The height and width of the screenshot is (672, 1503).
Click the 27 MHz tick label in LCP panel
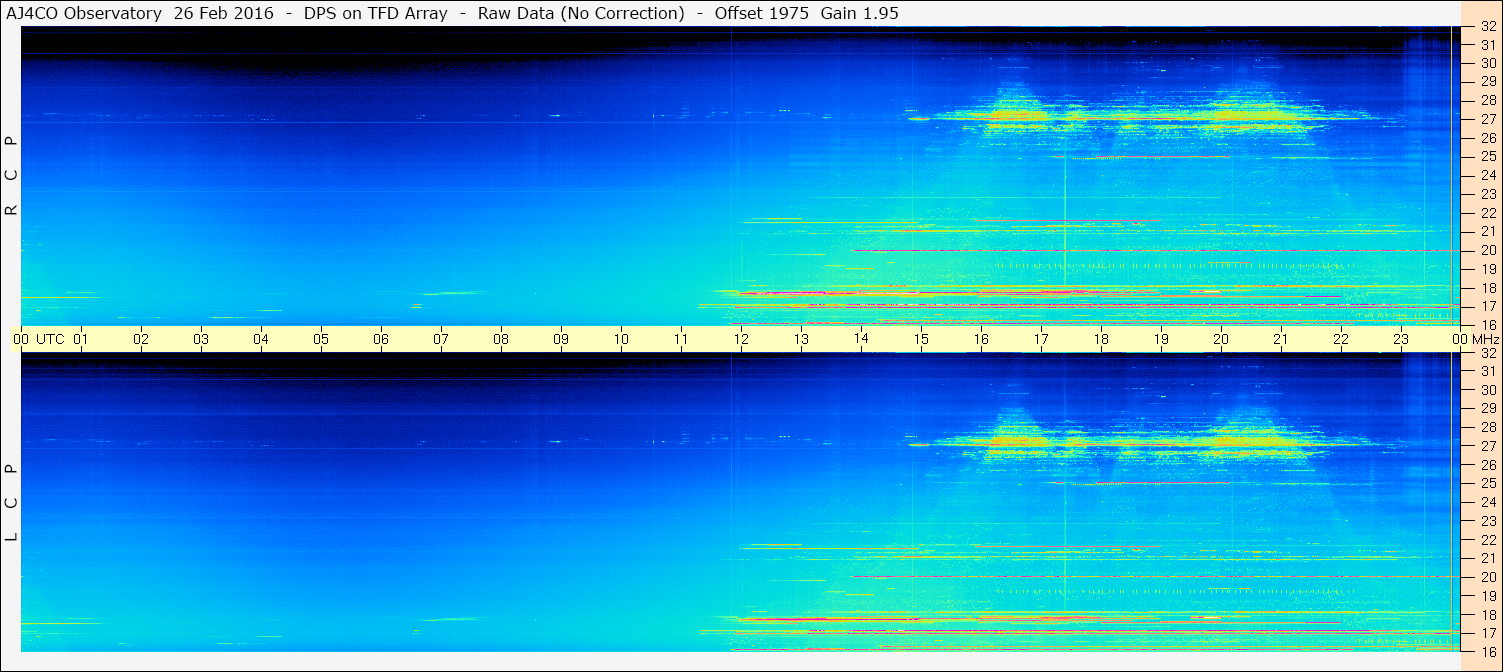coord(1488,446)
